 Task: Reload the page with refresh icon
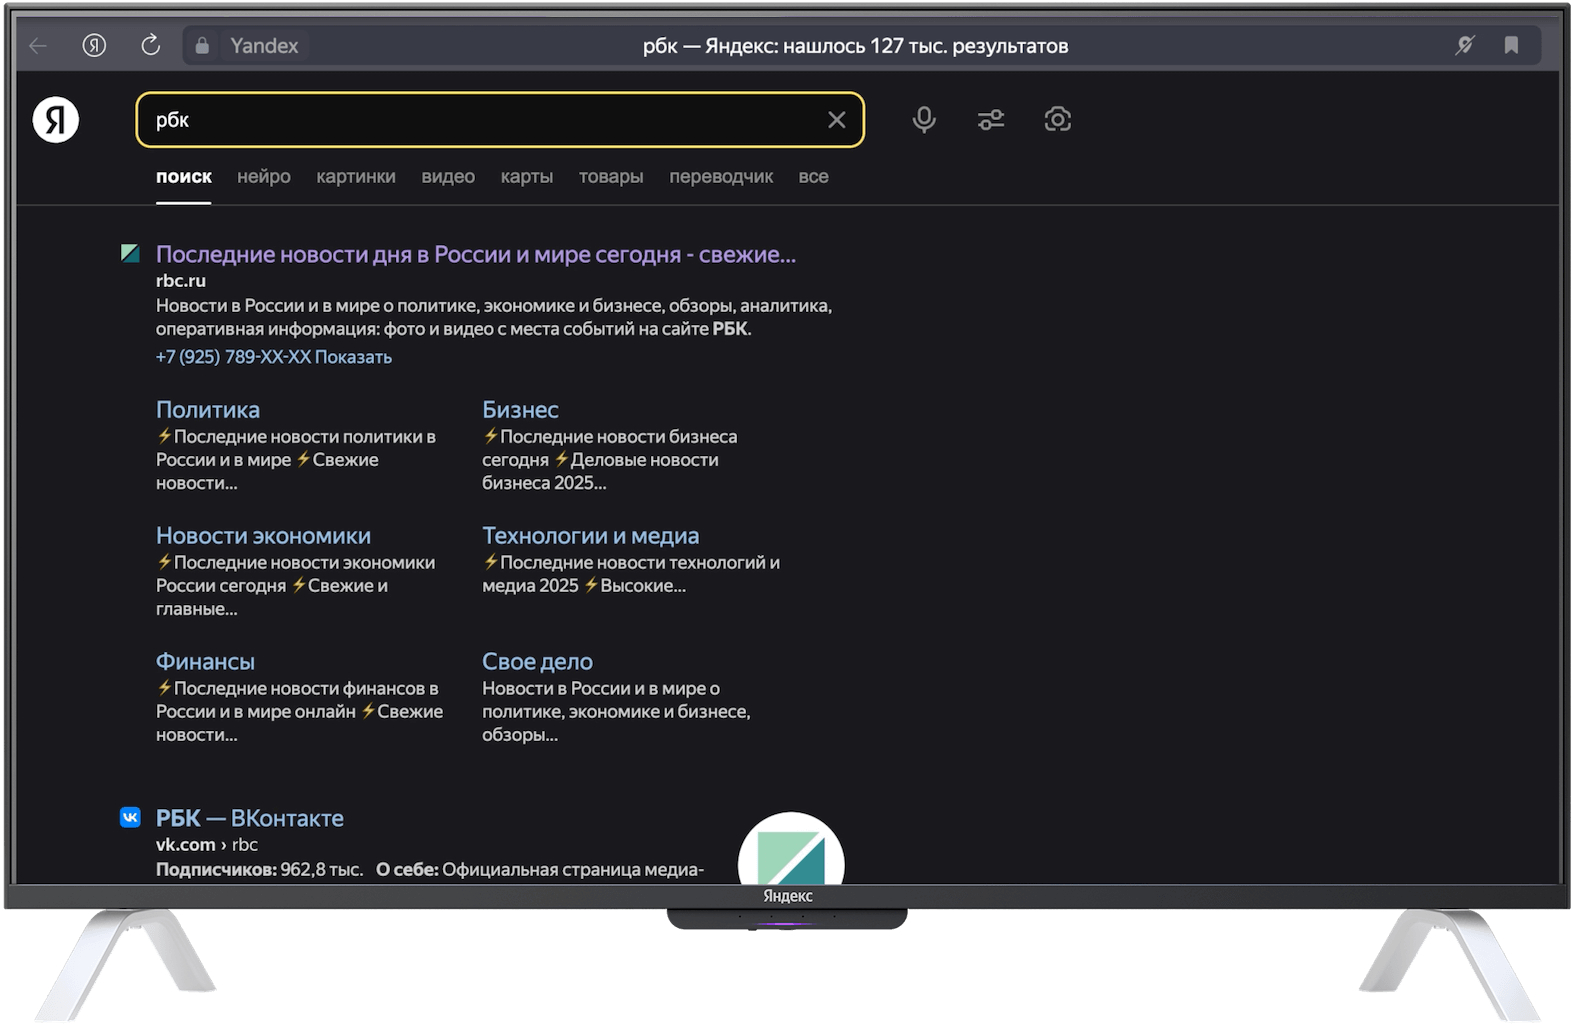pyautogui.click(x=151, y=45)
